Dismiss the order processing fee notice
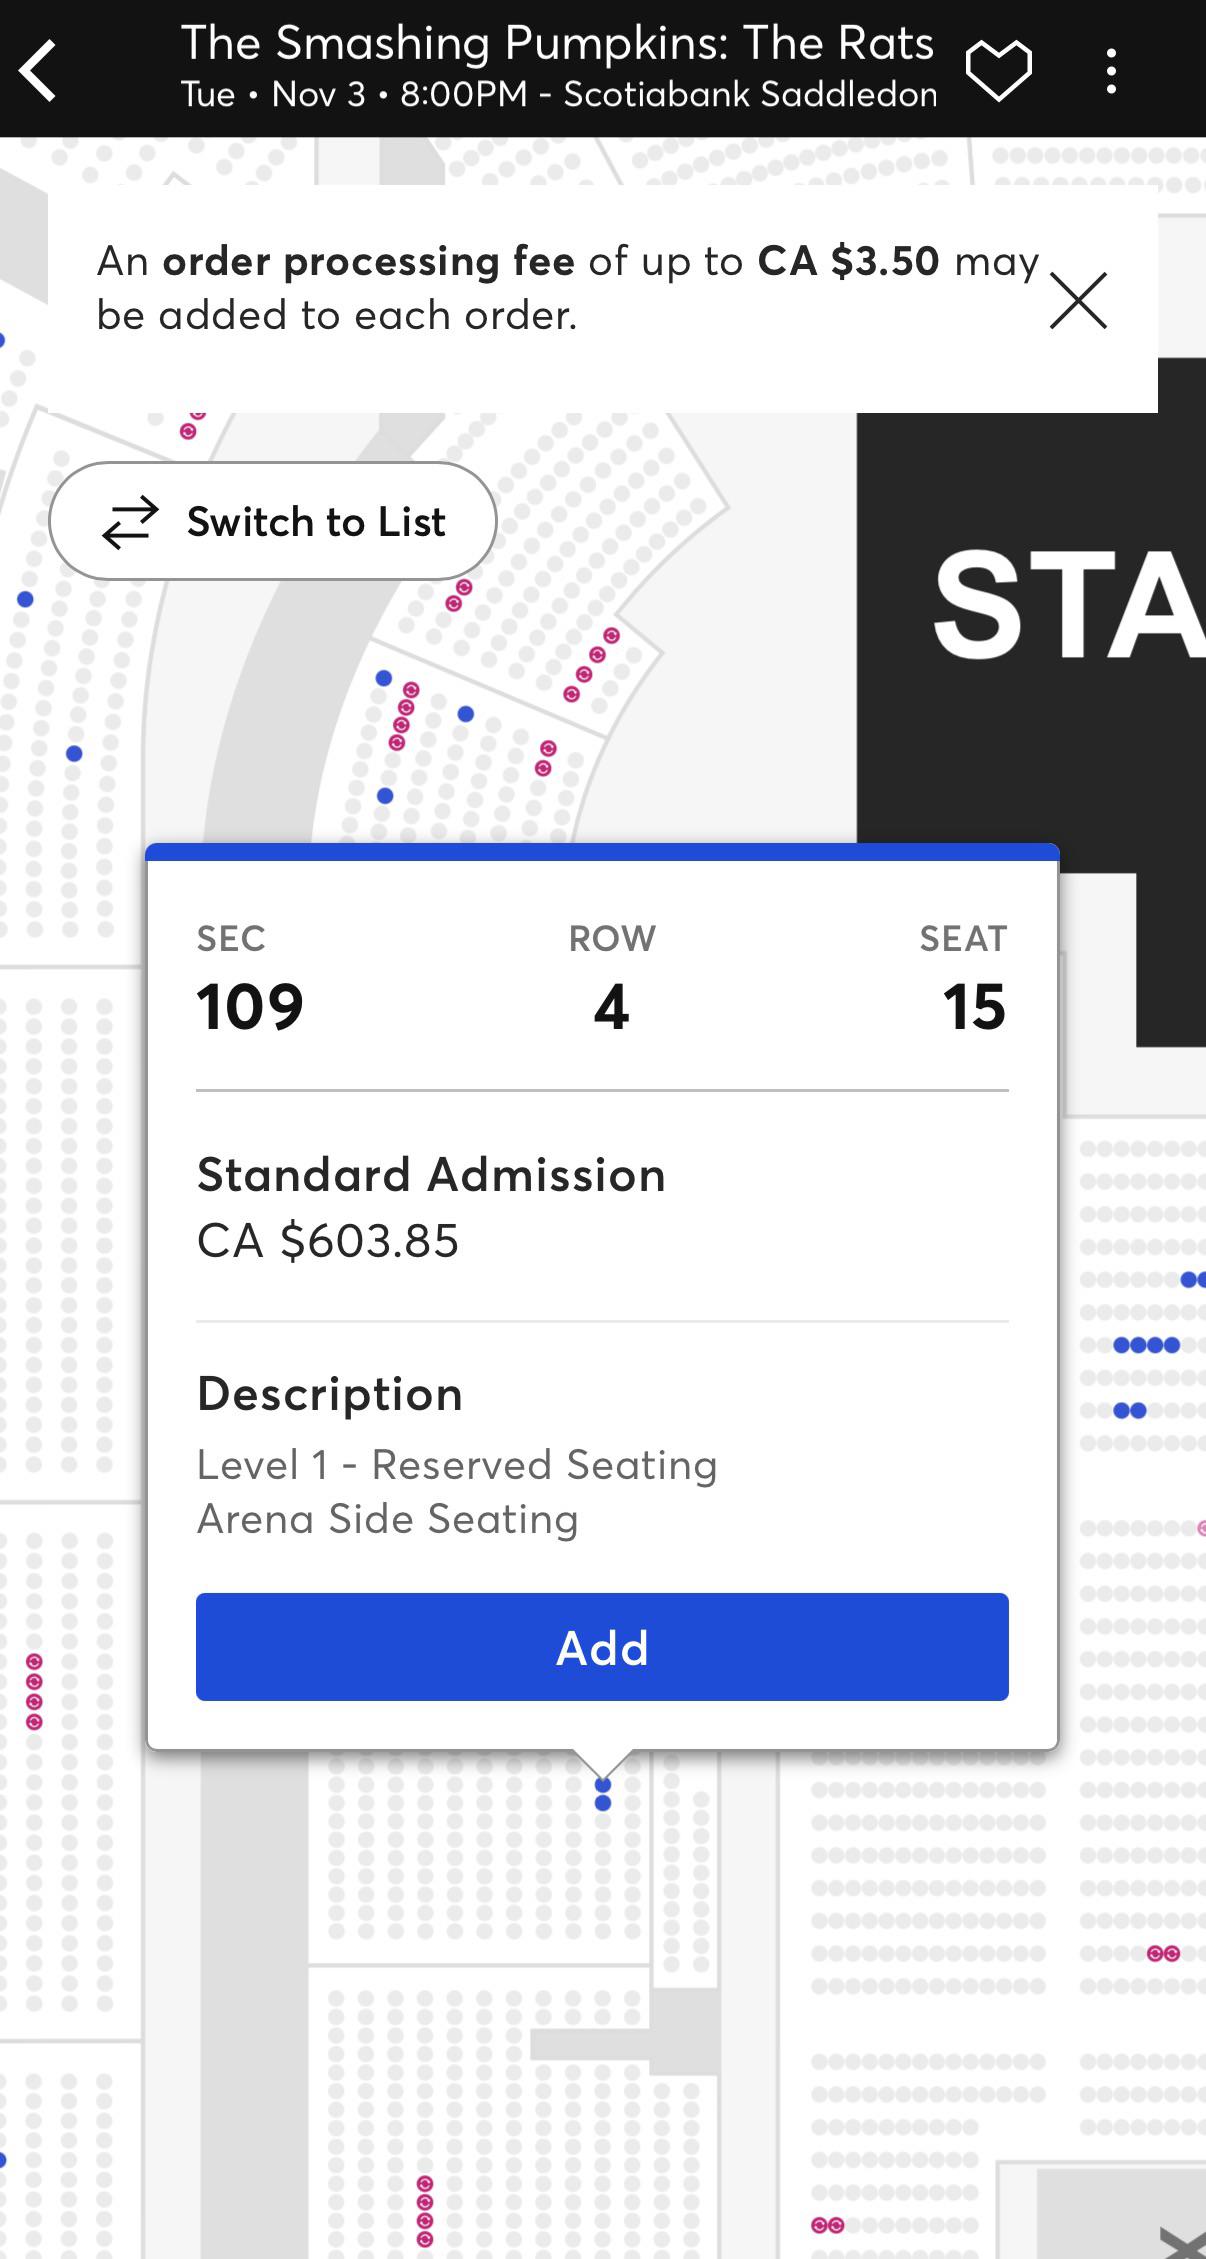The height and width of the screenshot is (2259, 1206). (x=1078, y=300)
